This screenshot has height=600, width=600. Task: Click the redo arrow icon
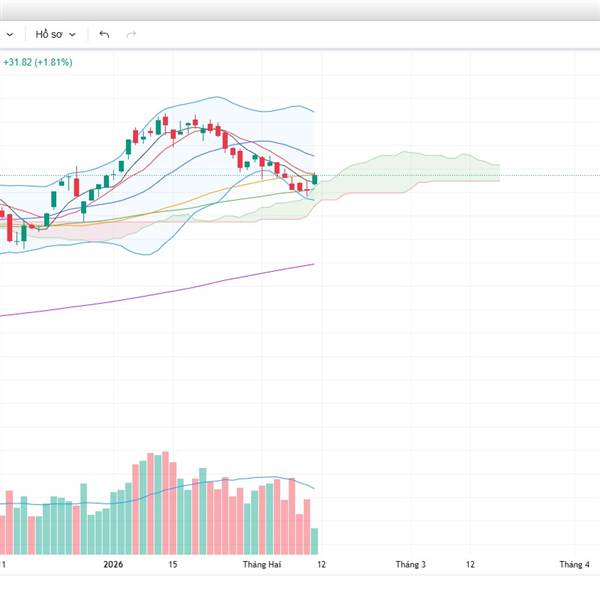click(131, 34)
